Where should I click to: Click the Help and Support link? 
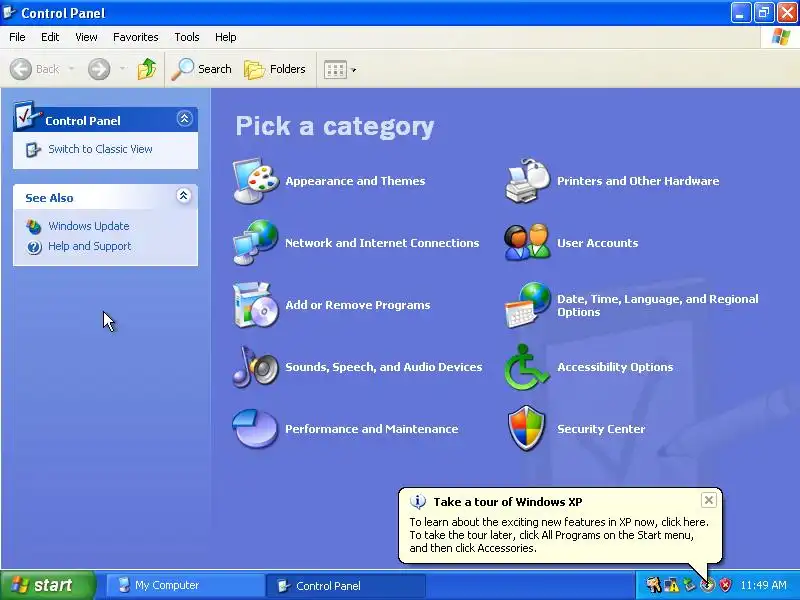(x=90, y=246)
